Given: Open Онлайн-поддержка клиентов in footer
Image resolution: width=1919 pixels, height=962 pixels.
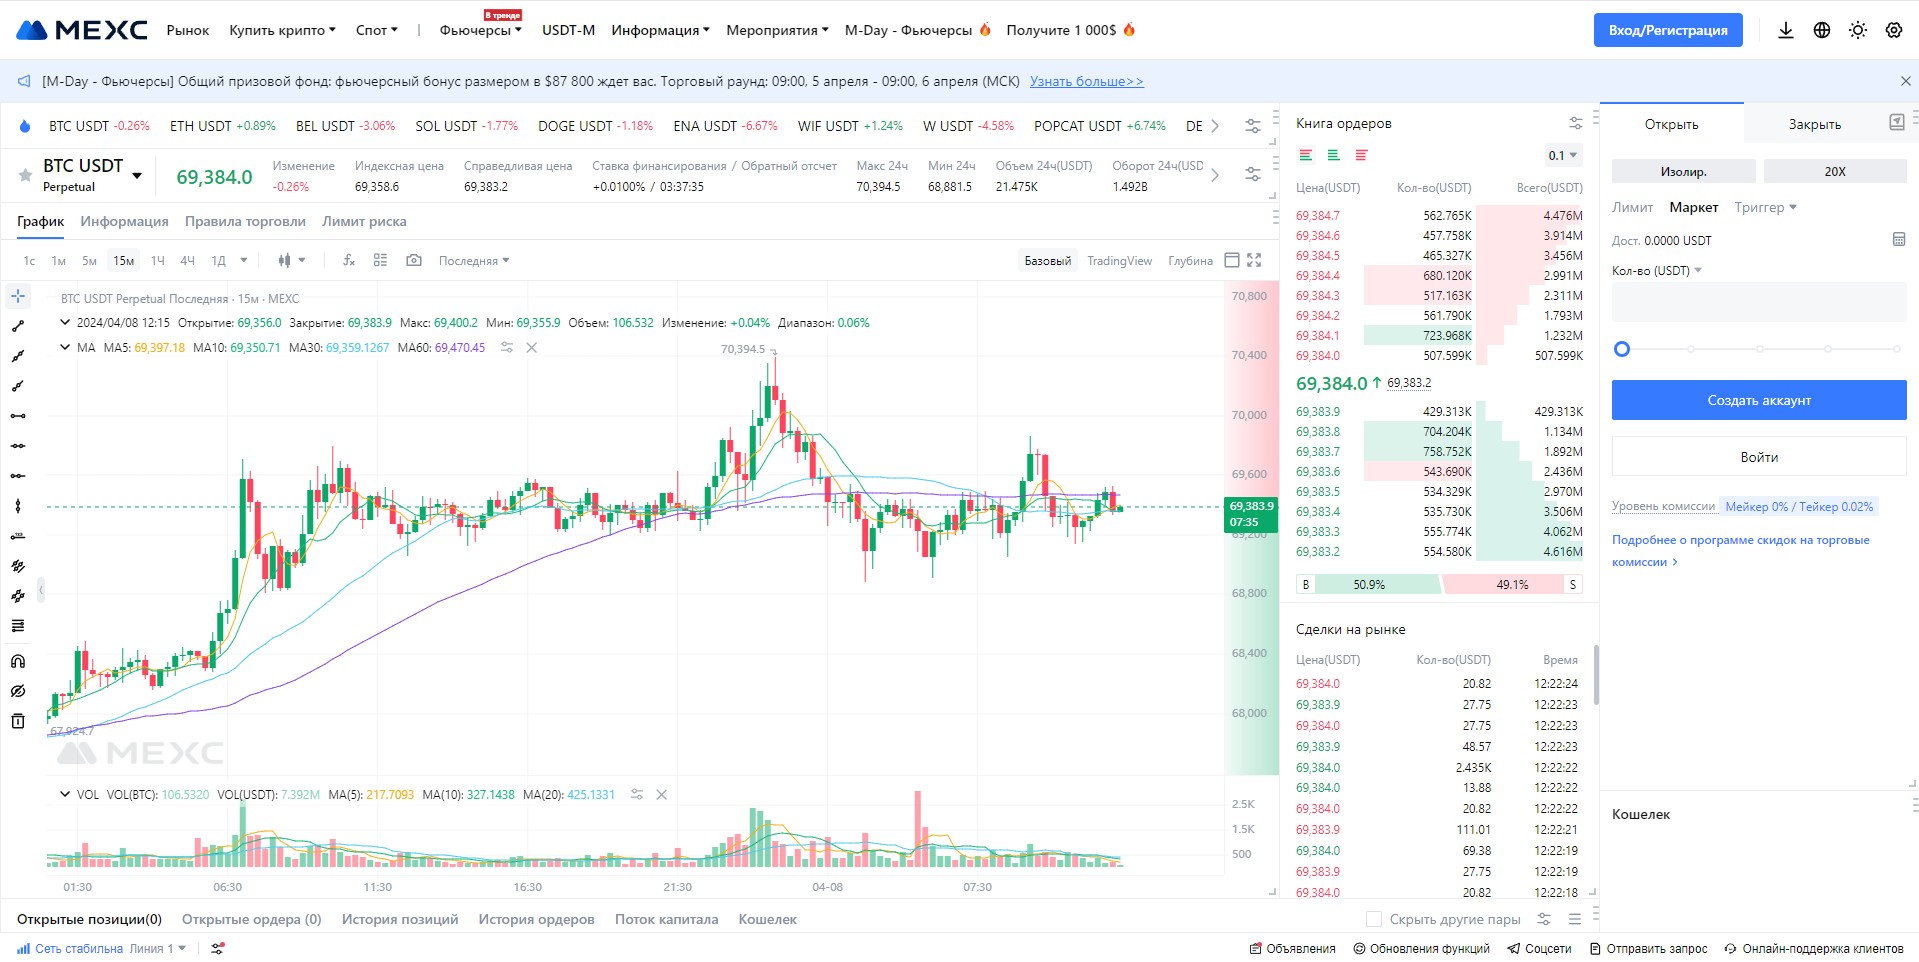Looking at the screenshot, I should coord(1813,948).
